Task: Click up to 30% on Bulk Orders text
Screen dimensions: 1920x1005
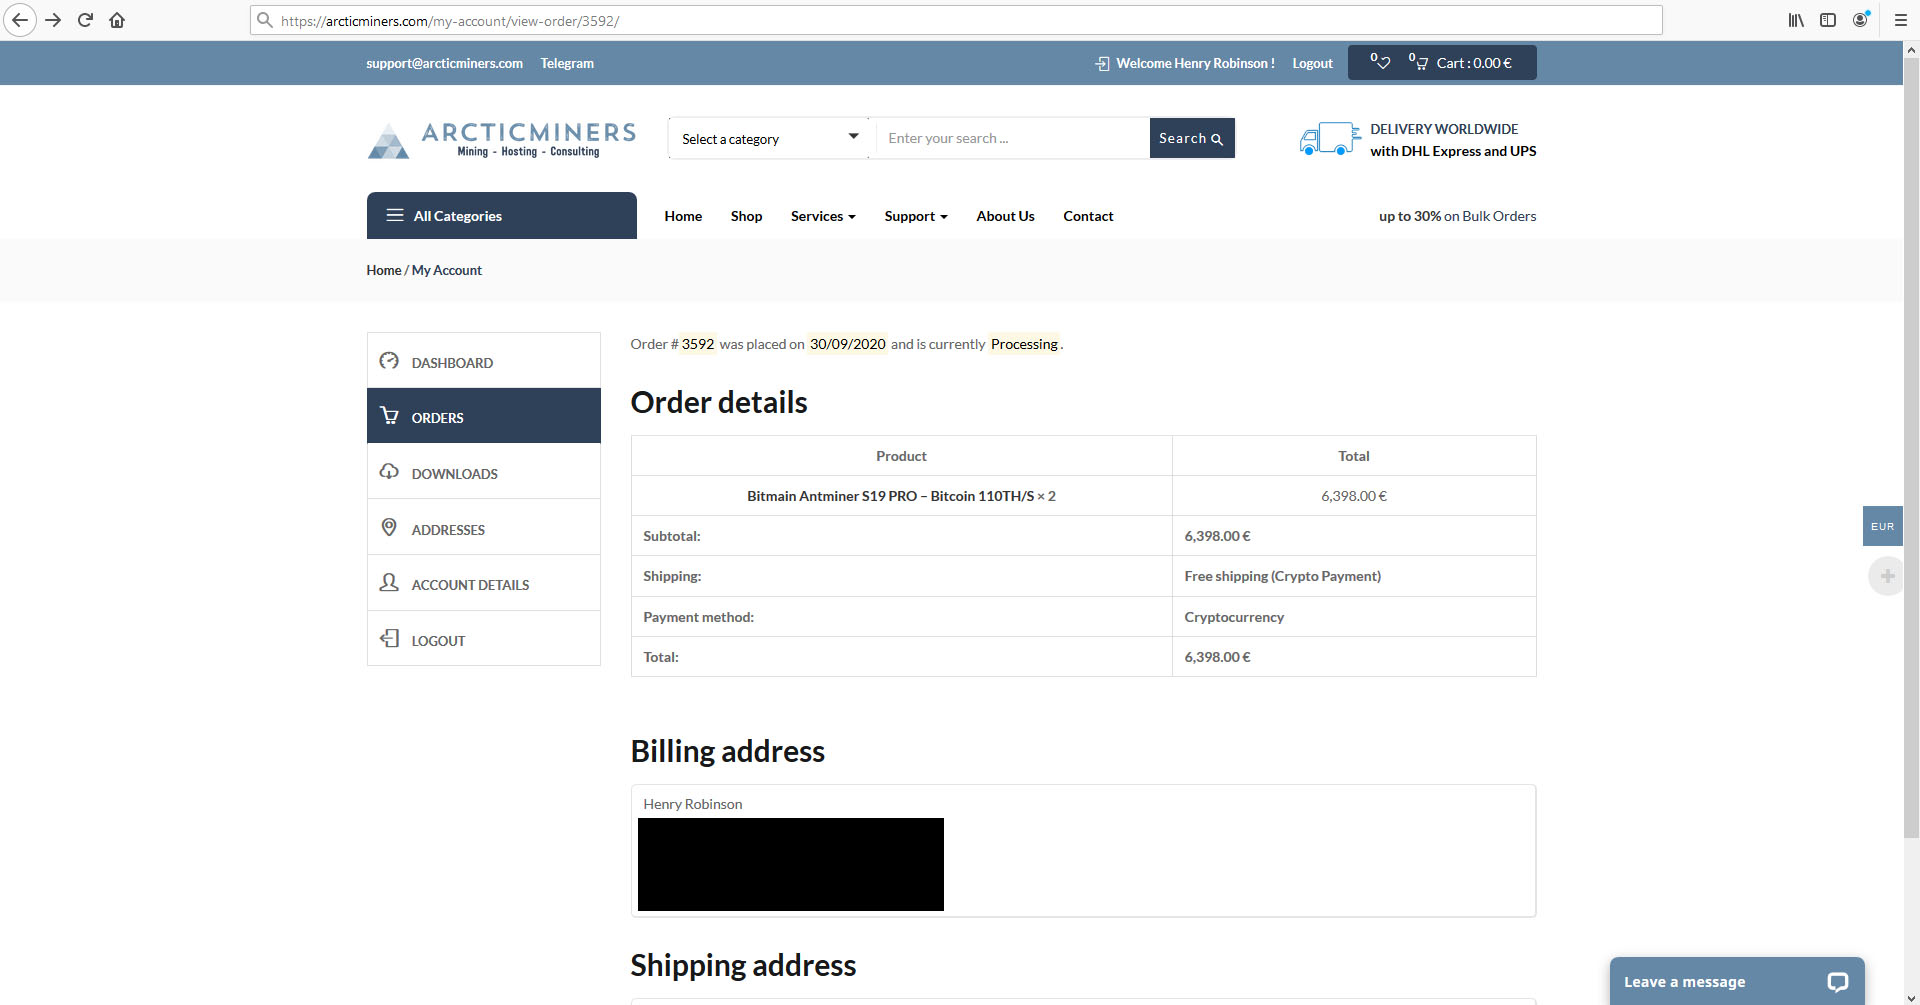Action: coord(1458,216)
